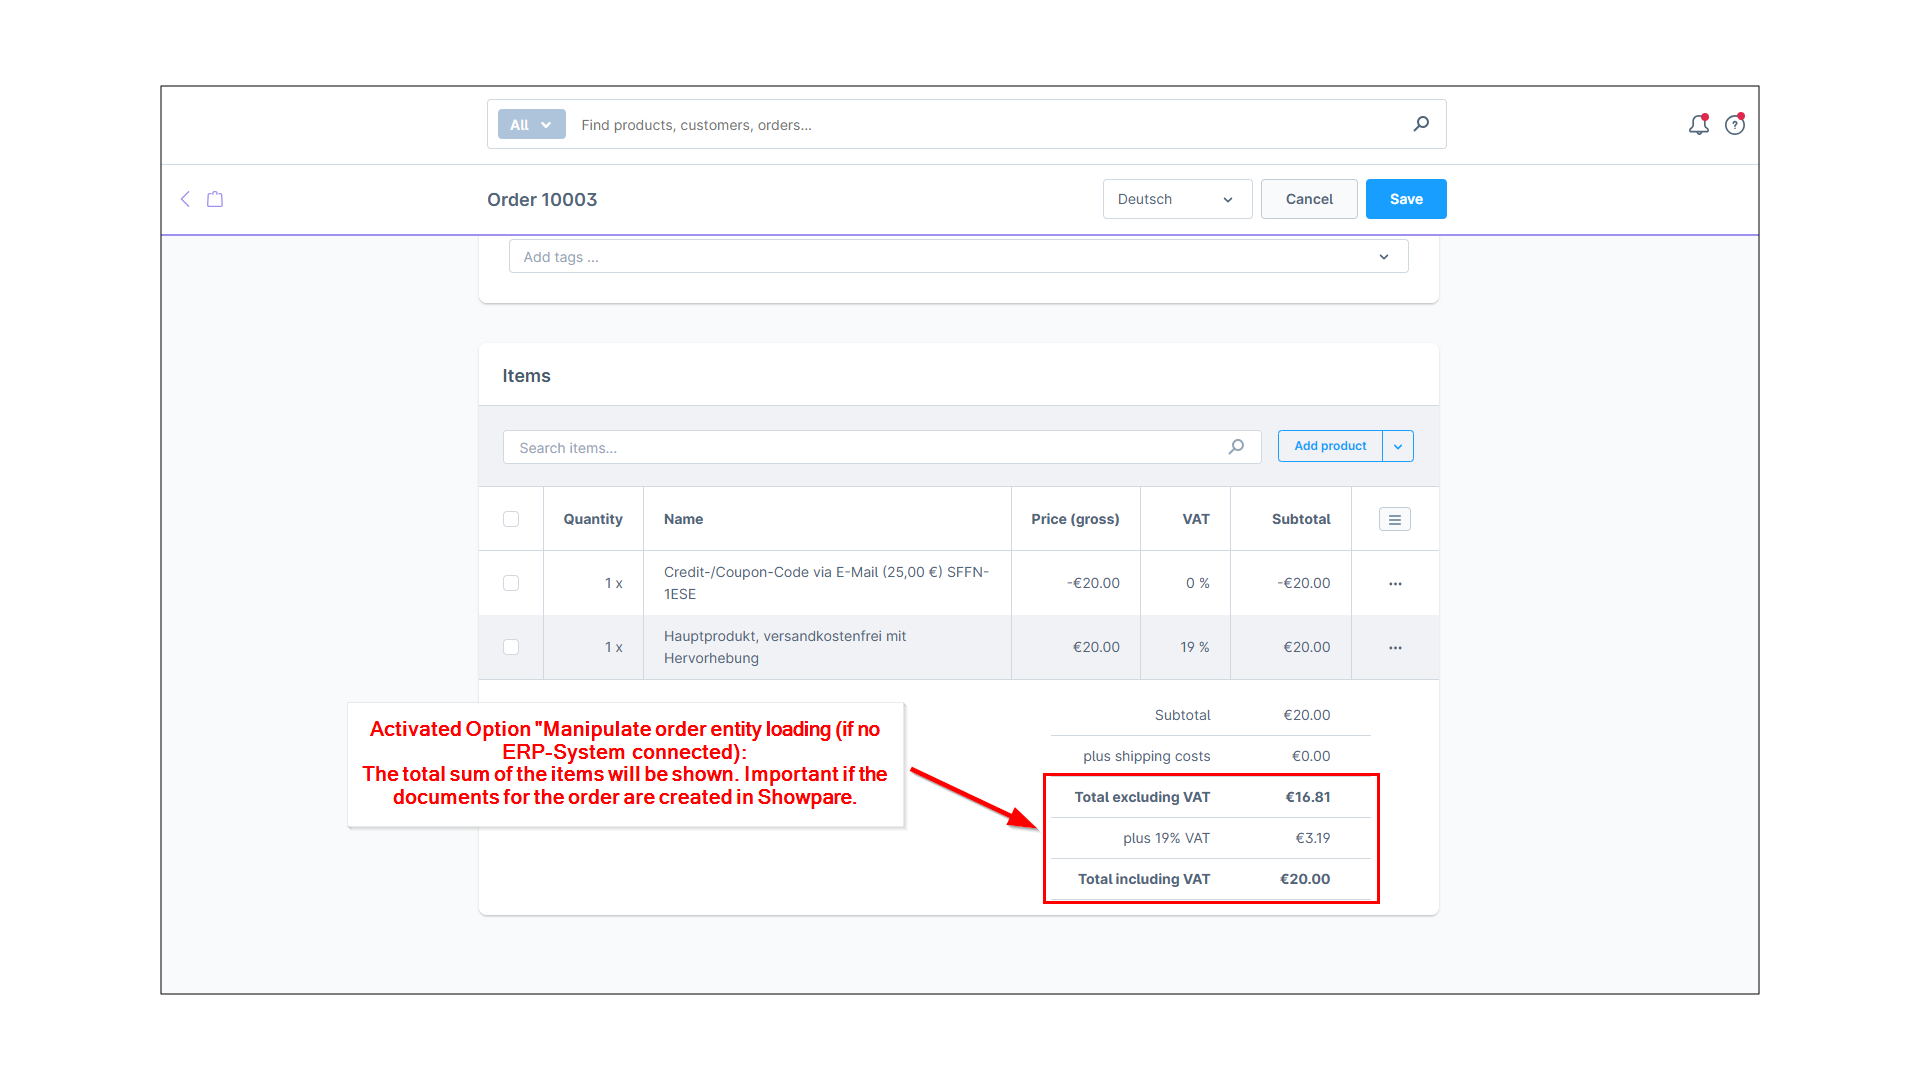Click the Cancel button
This screenshot has width=1920, height=1080.
pos(1309,199)
